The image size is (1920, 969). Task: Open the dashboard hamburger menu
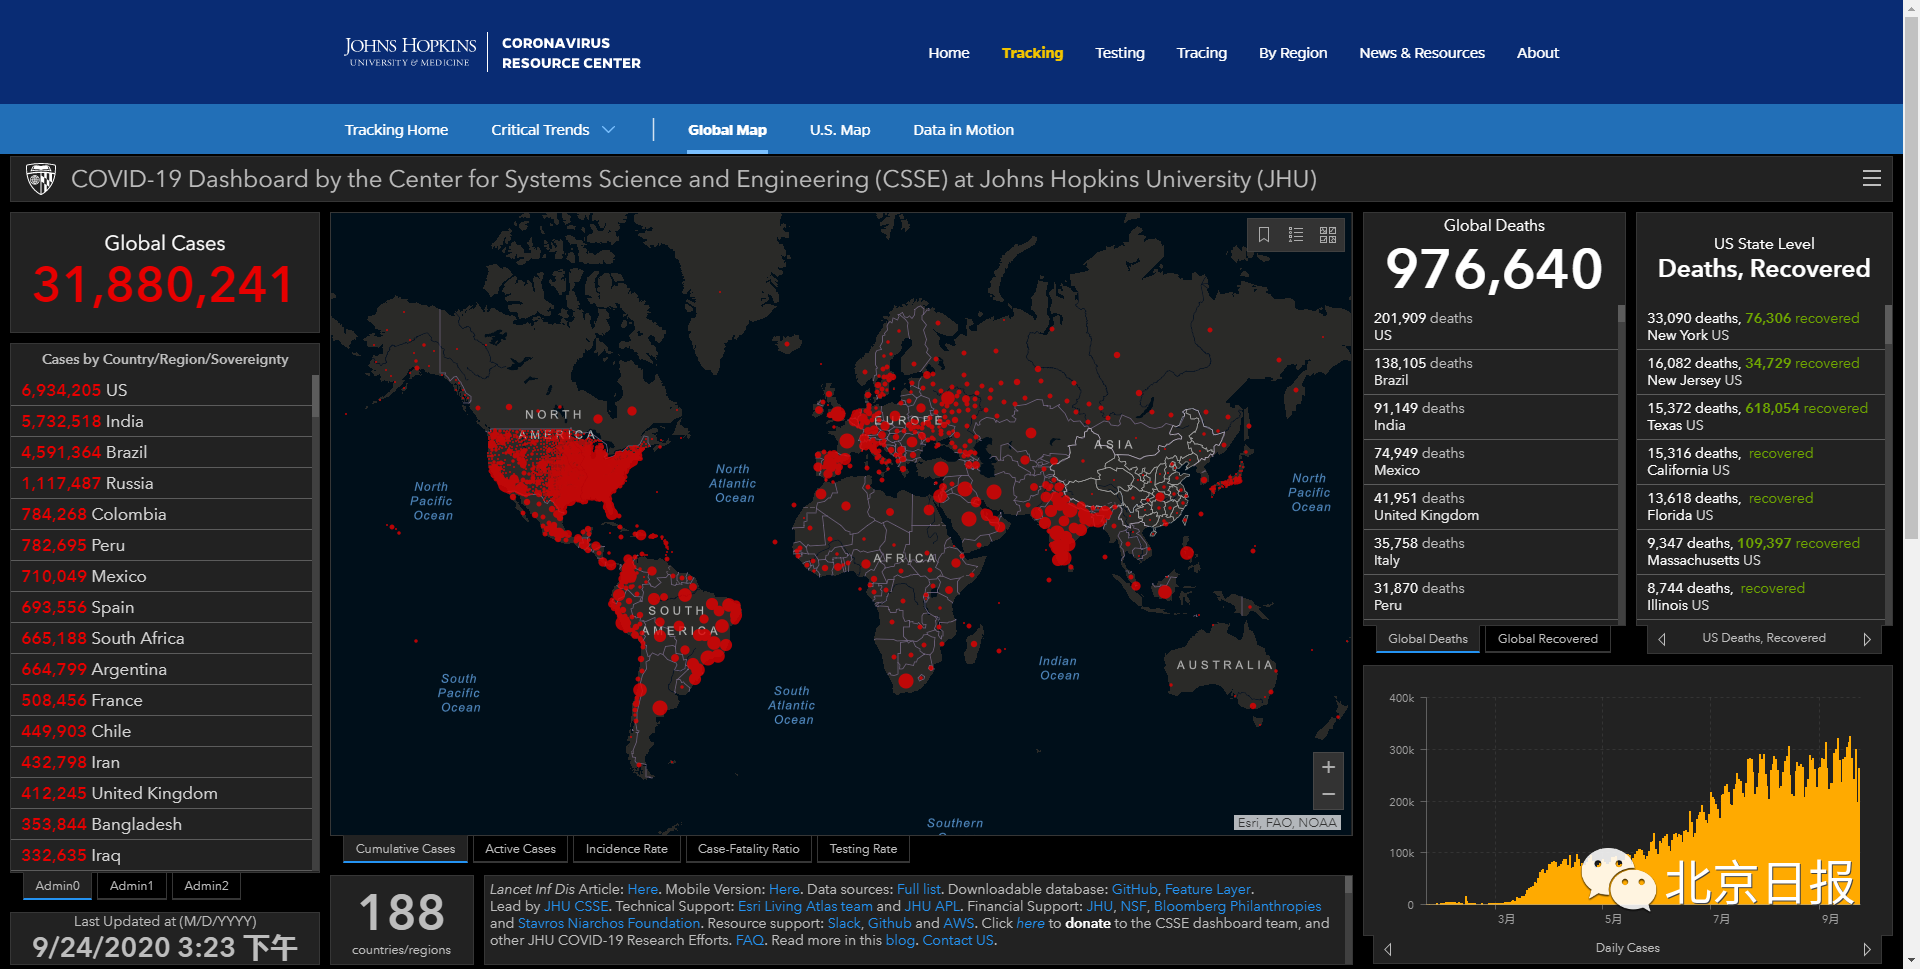coord(1872,178)
